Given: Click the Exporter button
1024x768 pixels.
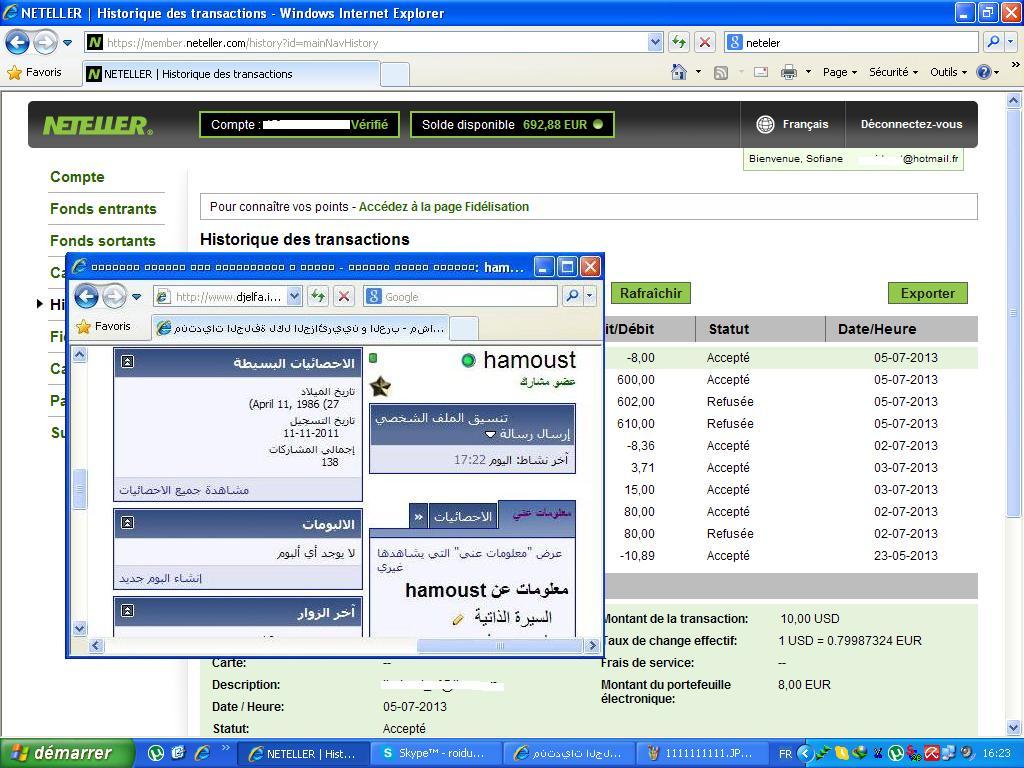Looking at the screenshot, I should pyautogui.click(x=927, y=293).
